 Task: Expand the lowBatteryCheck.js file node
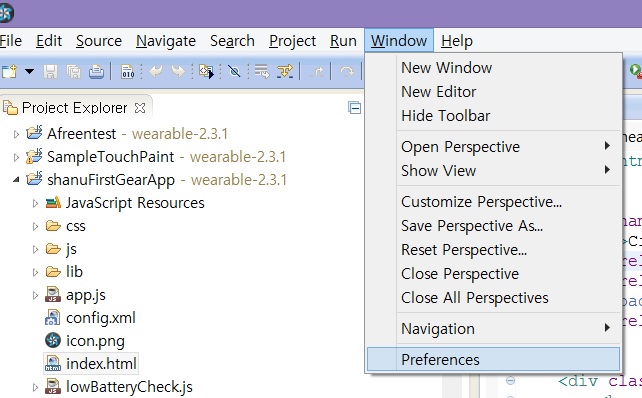(36, 387)
